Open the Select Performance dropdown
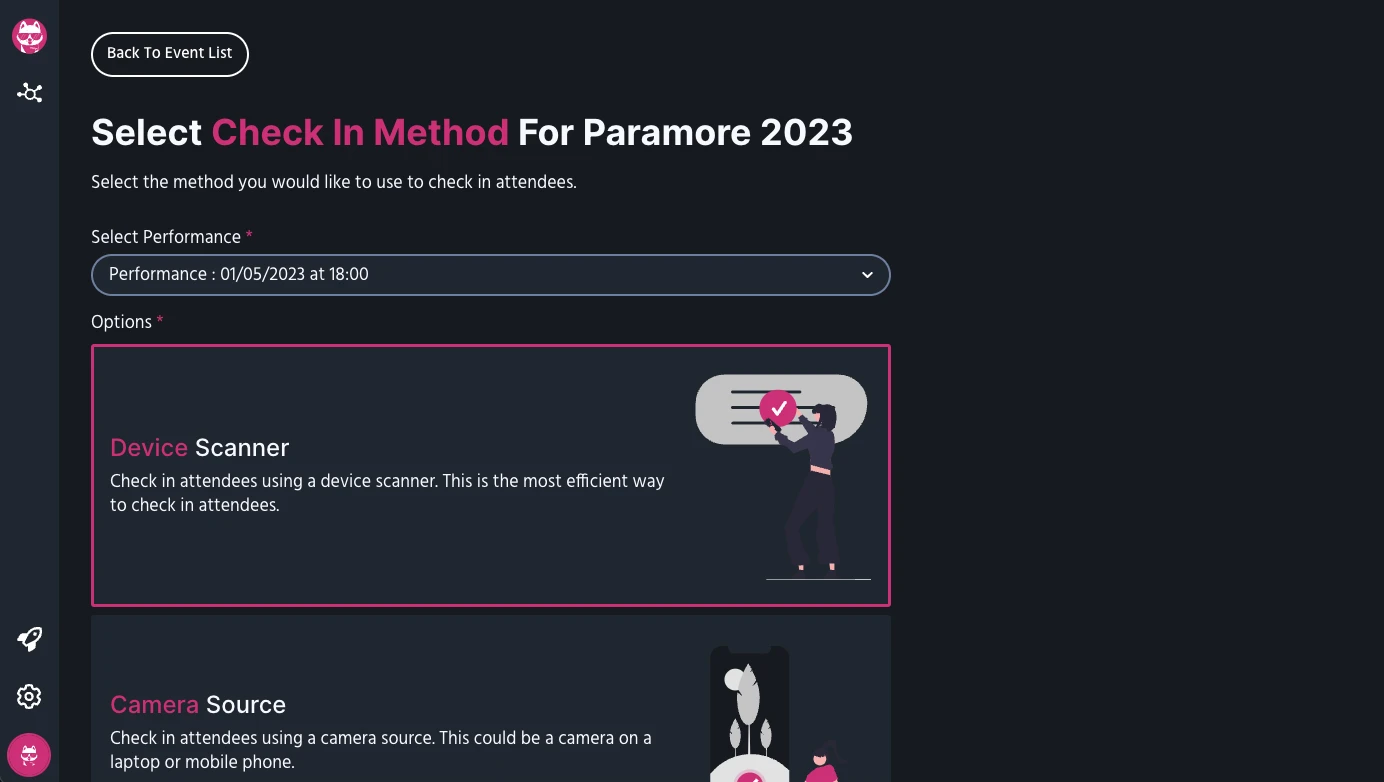Image resolution: width=1384 pixels, height=782 pixels. 490,275
